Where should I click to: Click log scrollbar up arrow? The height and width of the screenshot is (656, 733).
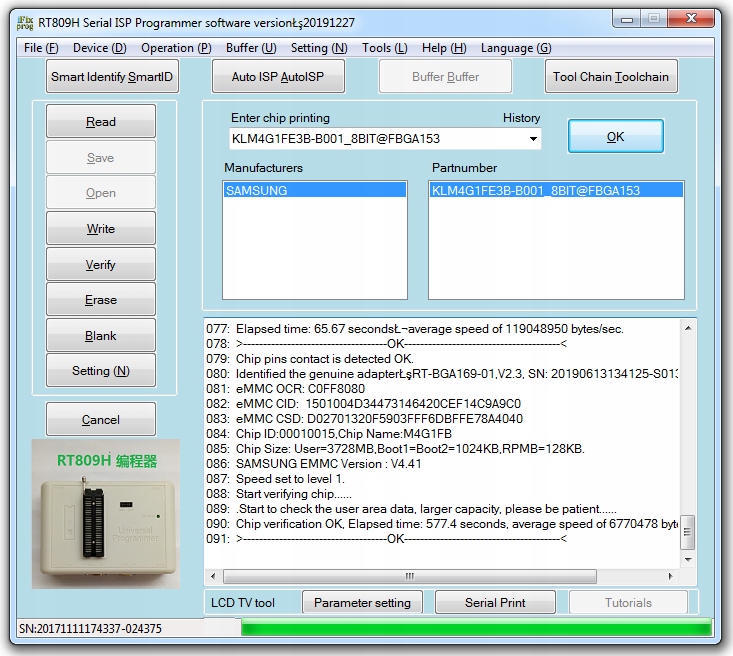tap(688, 328)
